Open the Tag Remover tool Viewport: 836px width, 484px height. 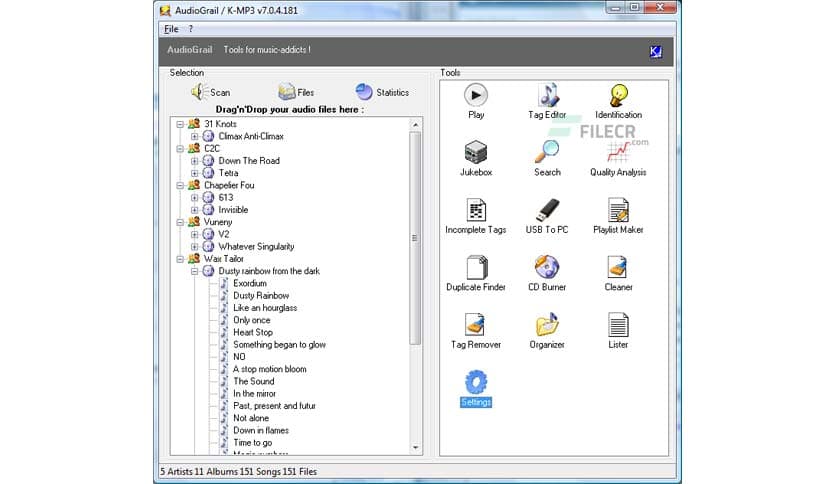click(x=476, y=331)
